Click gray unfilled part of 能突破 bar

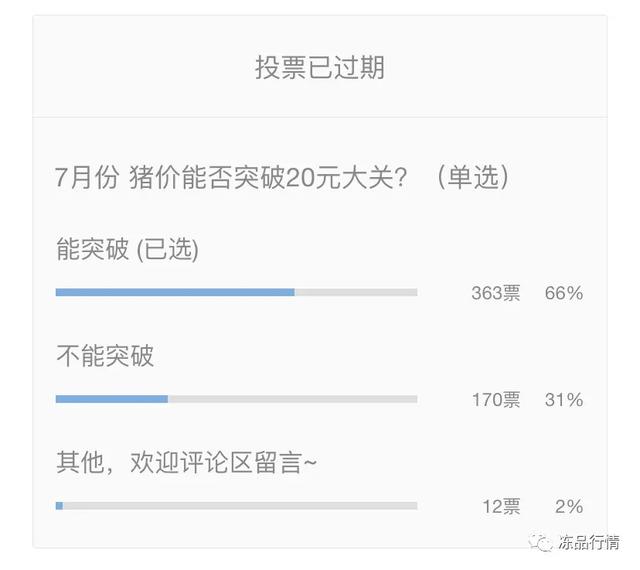(356, 292)
